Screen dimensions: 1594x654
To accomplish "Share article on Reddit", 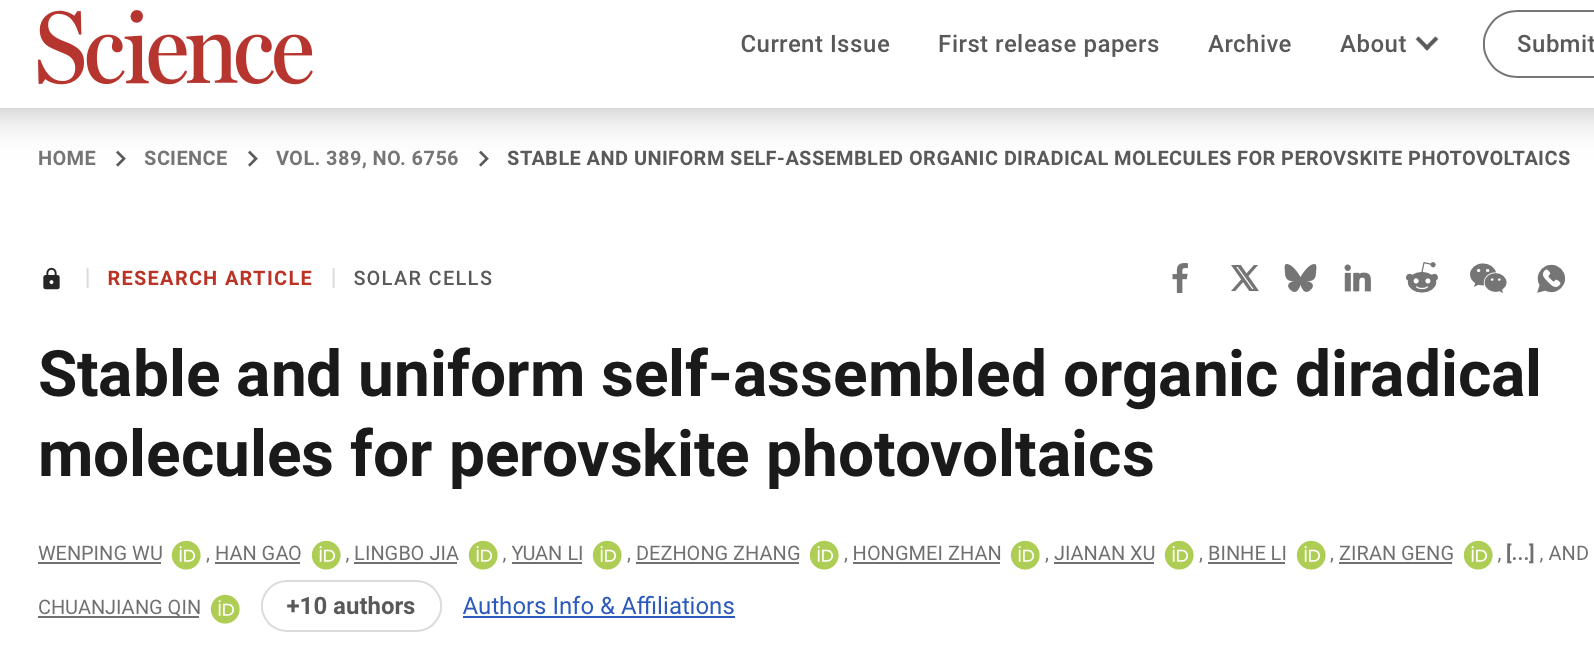I will click(1421, 278).
